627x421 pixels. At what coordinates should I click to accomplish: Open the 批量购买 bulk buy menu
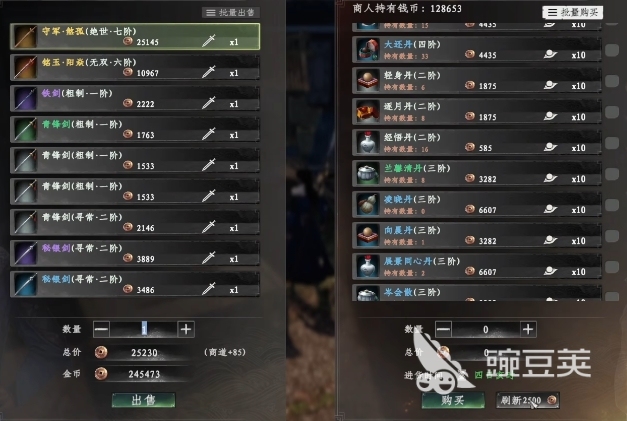coord(573,12)
